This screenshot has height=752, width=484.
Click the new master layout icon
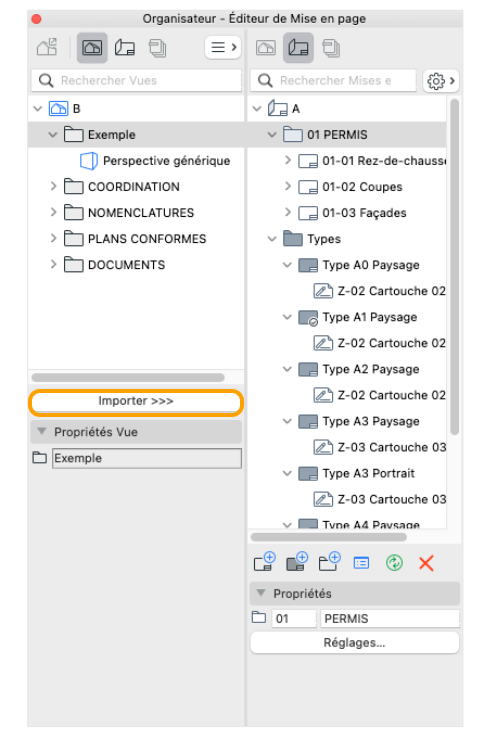[297, 562]
